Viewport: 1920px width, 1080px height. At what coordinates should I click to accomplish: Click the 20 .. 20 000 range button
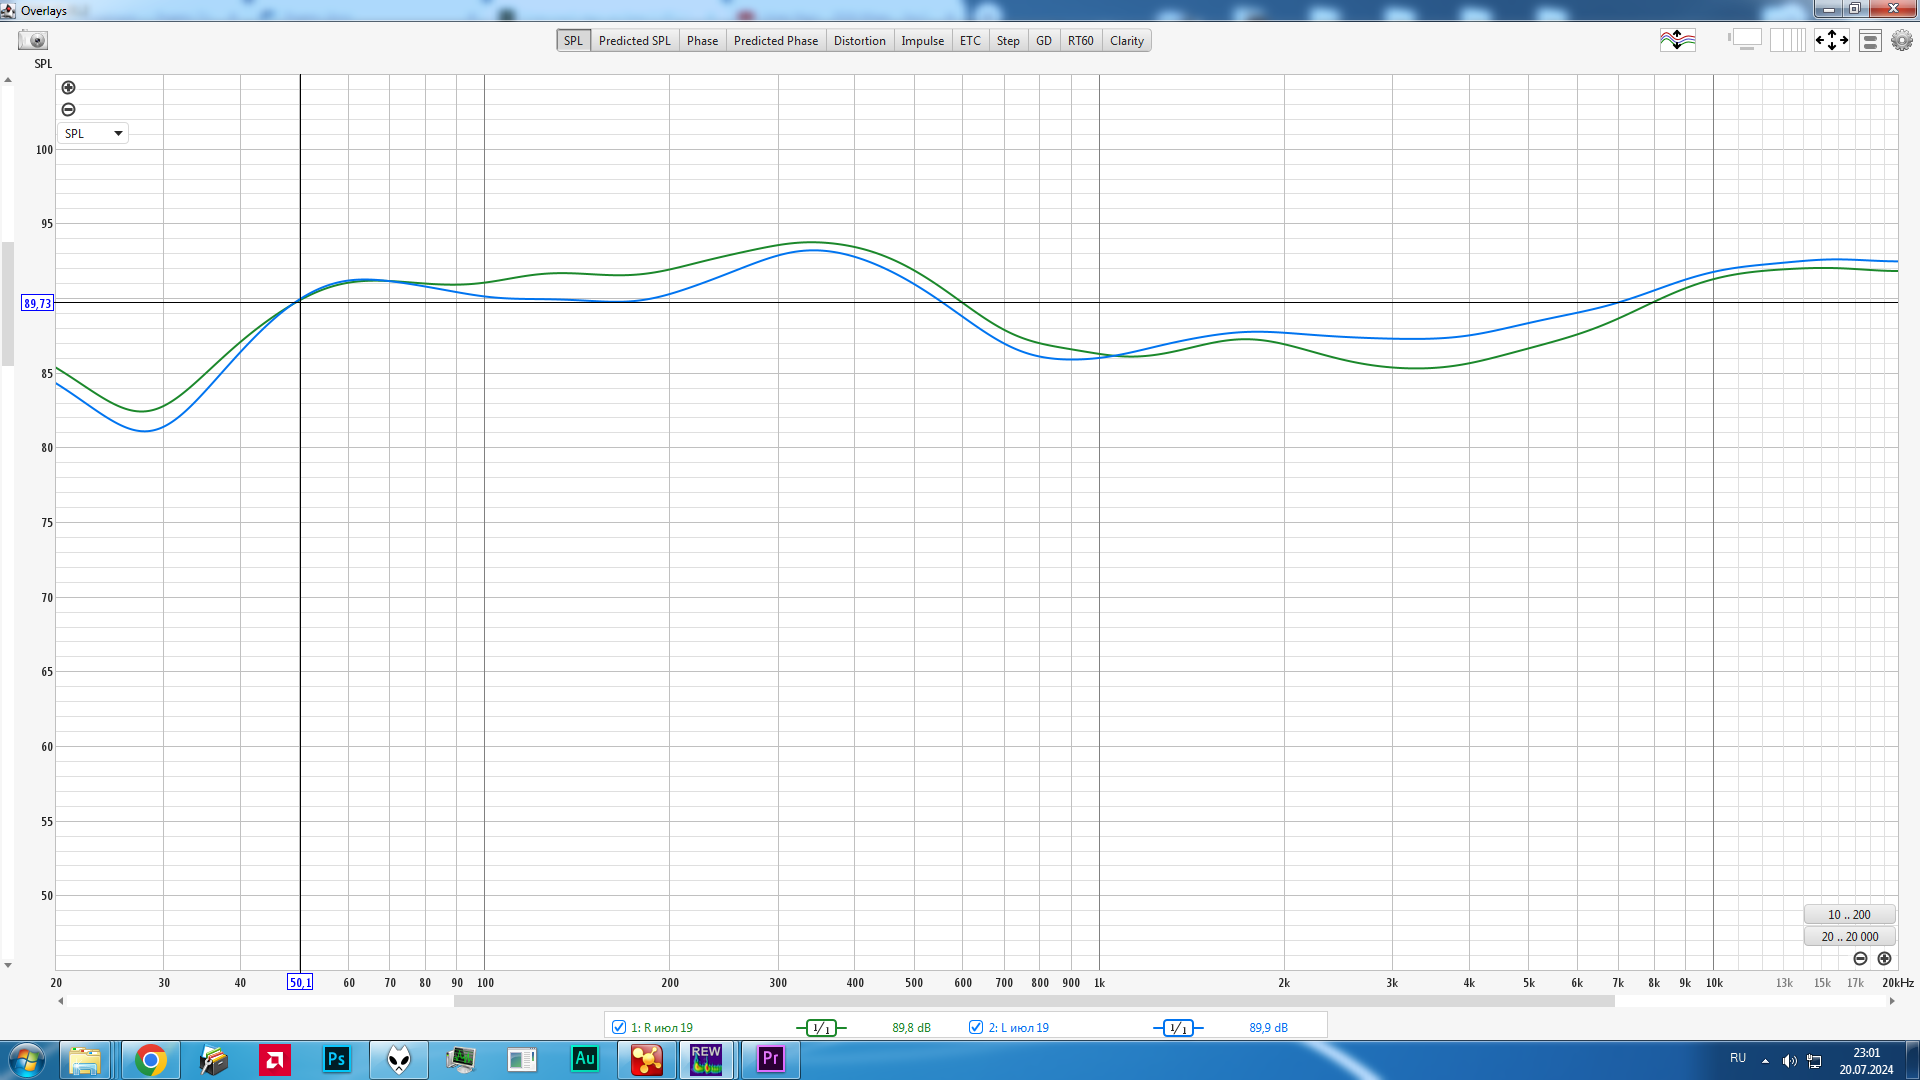[1849, 937]
